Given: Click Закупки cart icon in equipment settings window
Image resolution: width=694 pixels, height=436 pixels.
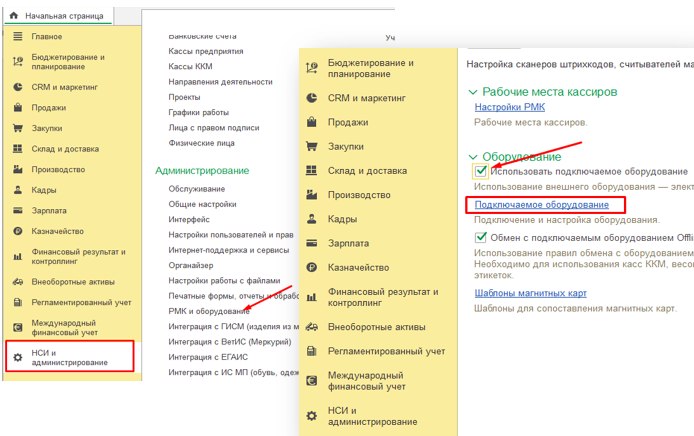Looking at the screenshot, I should click(x=312, y=146).
